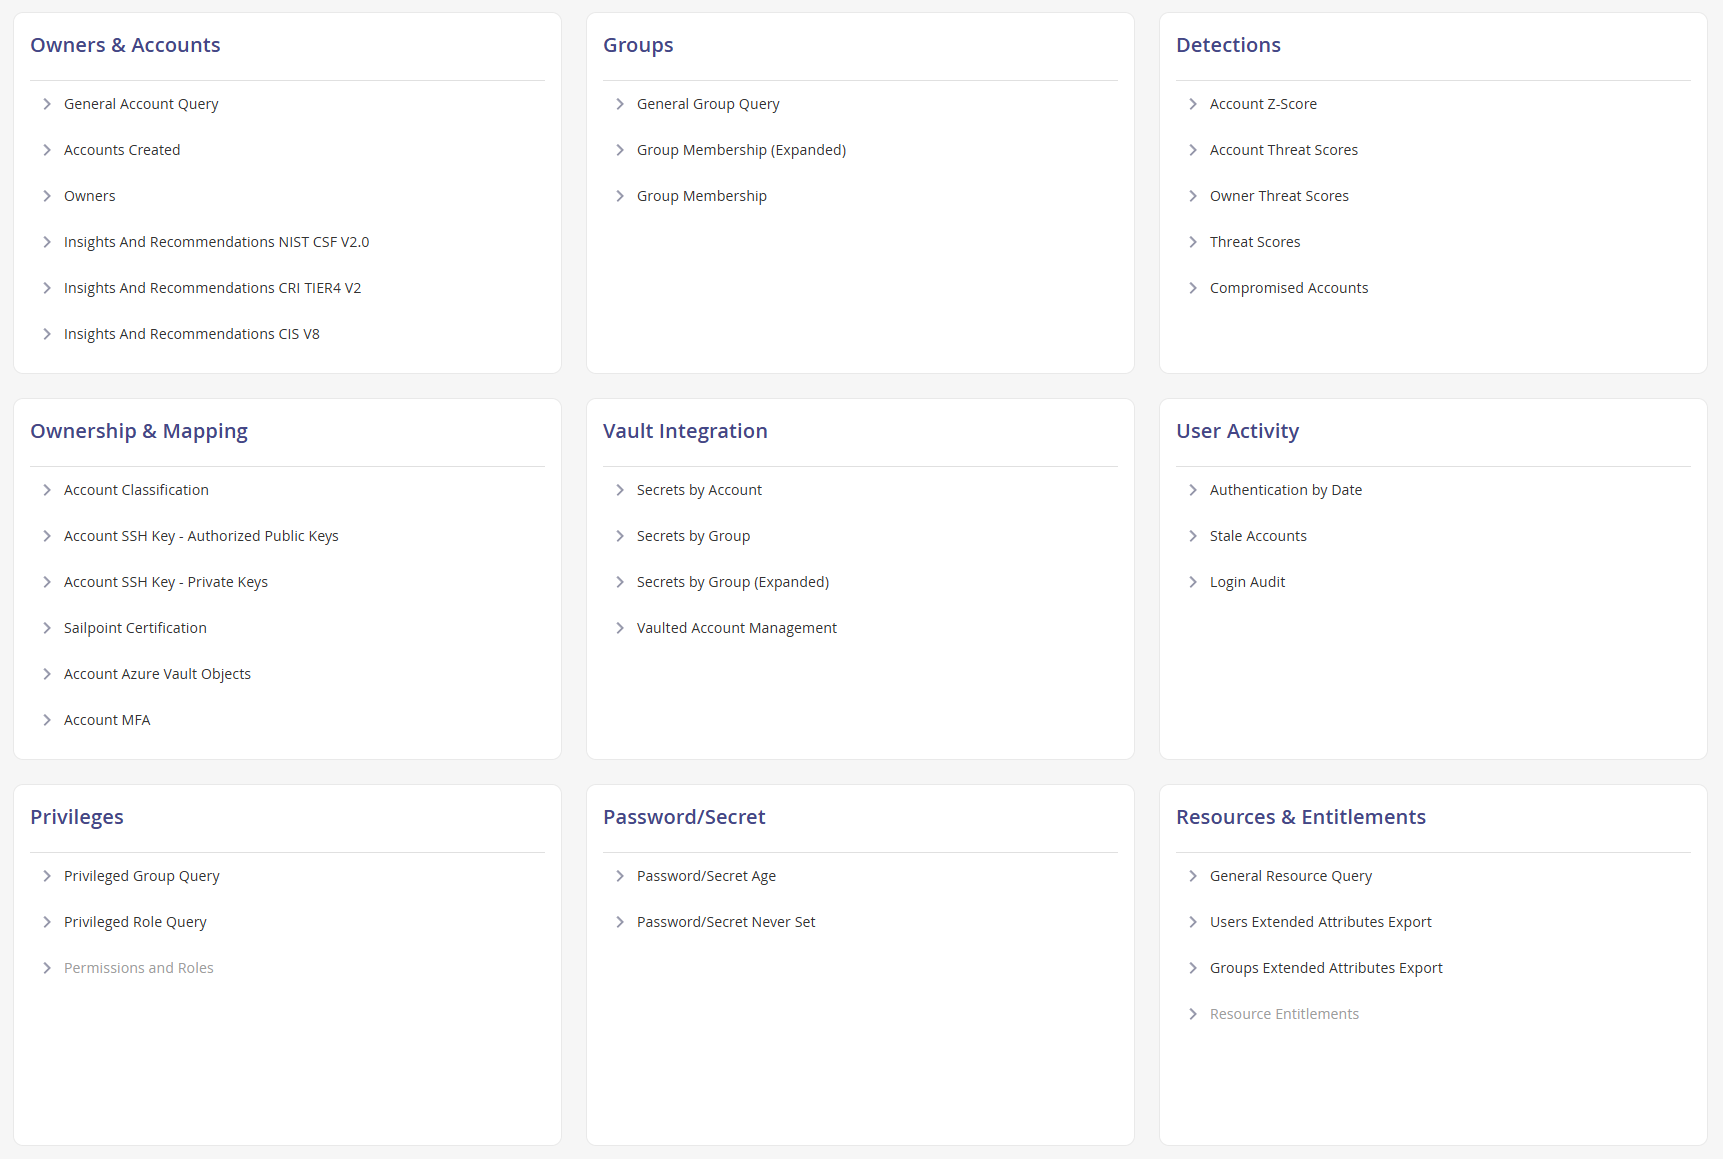Select Sailpoint Certification report
Screen dimensions: 1723x1159
click(135, 628)
